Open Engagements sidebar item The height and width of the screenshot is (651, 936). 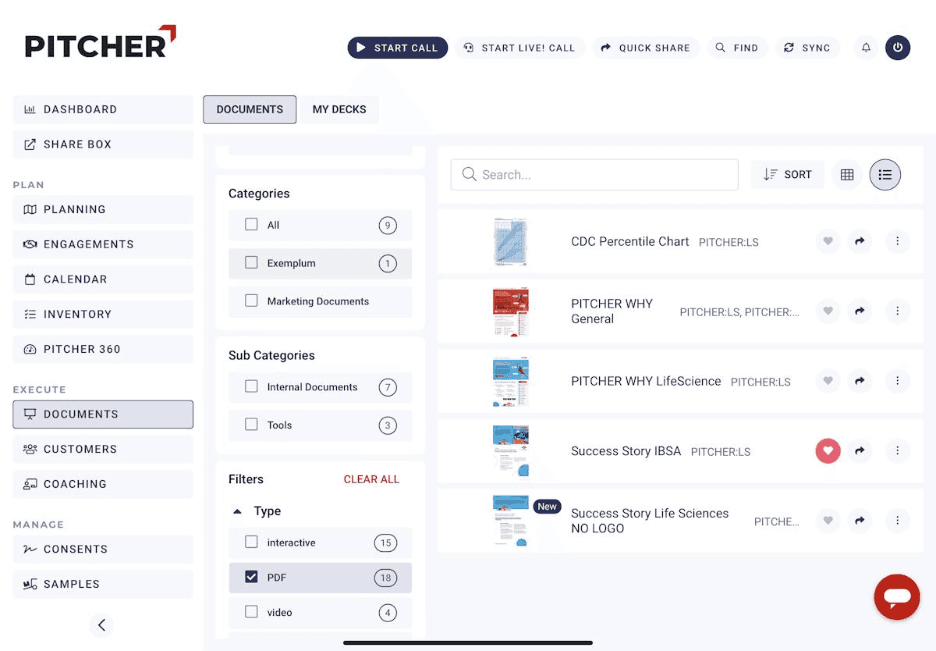103,244
